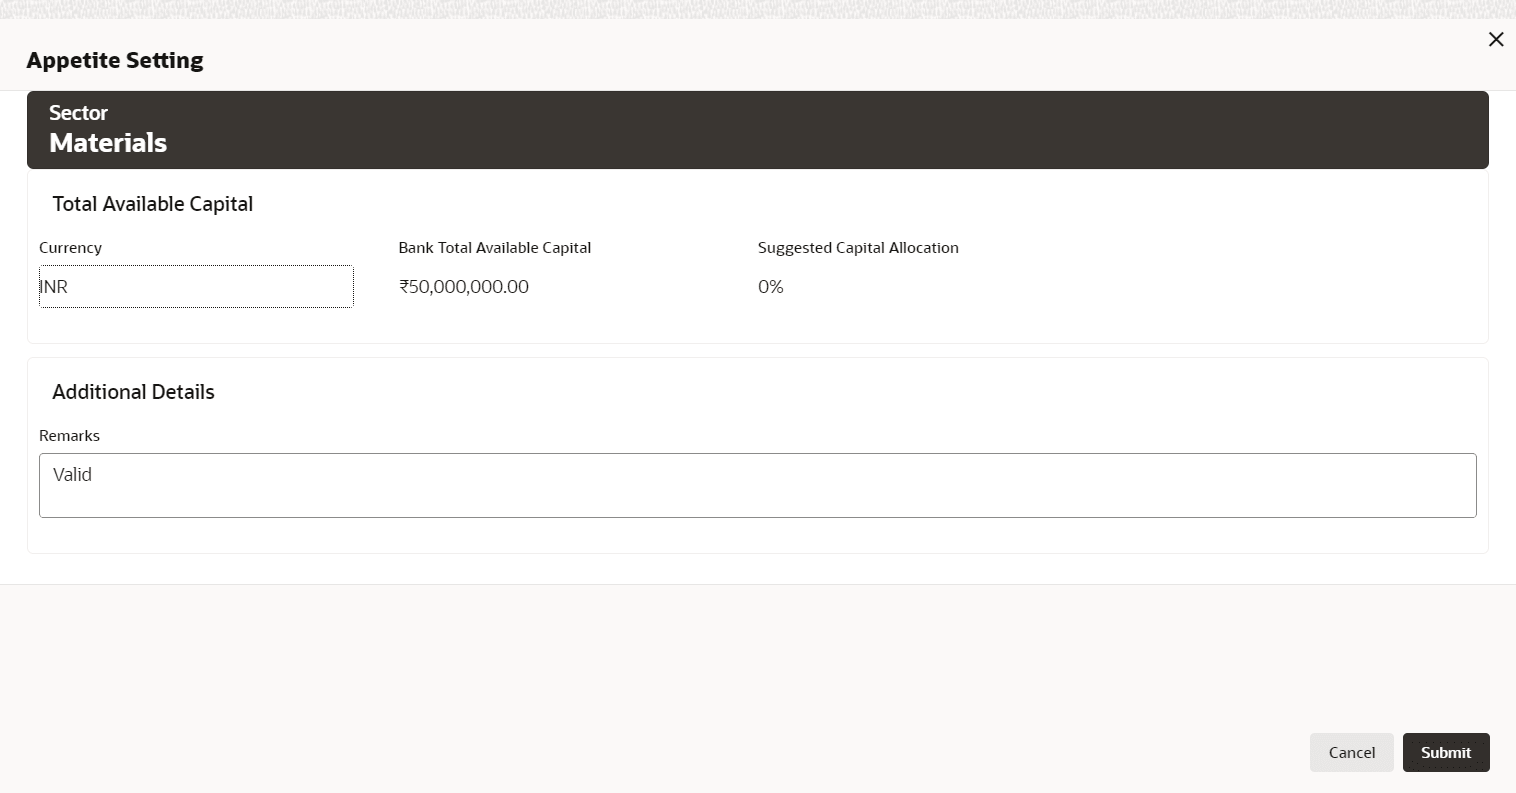This screenshot has width=1516, height=793.
Task: Click the Remarks text area containing Valid
Action: click(757, 485)
